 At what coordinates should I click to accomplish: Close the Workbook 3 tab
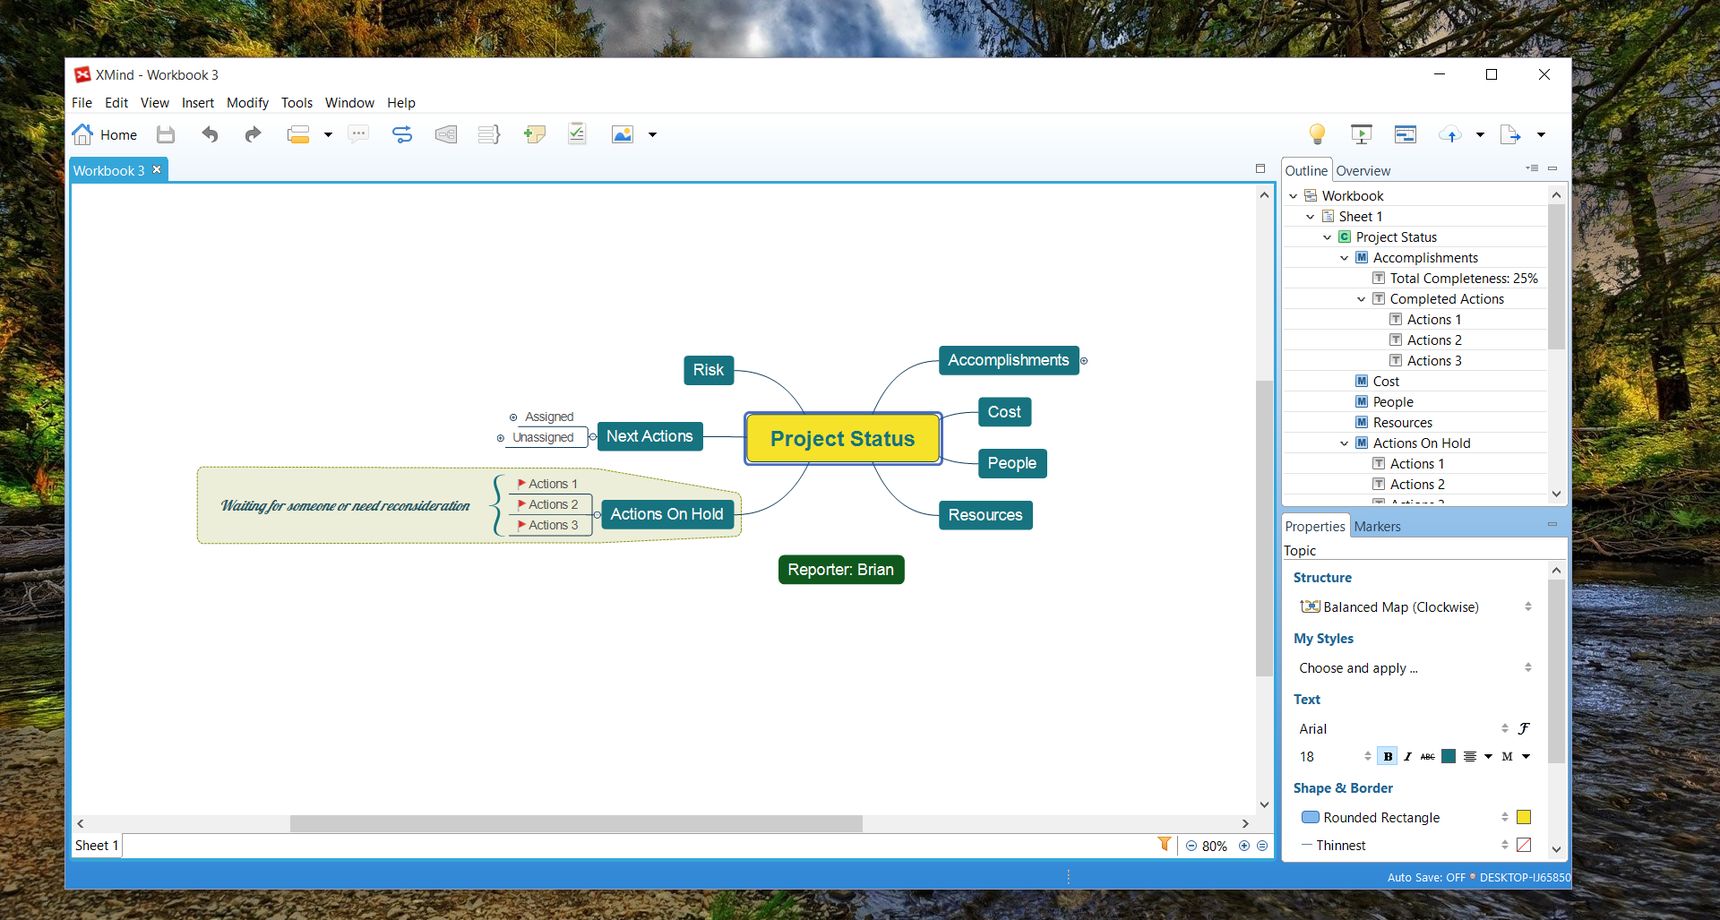tap(157, 170)
